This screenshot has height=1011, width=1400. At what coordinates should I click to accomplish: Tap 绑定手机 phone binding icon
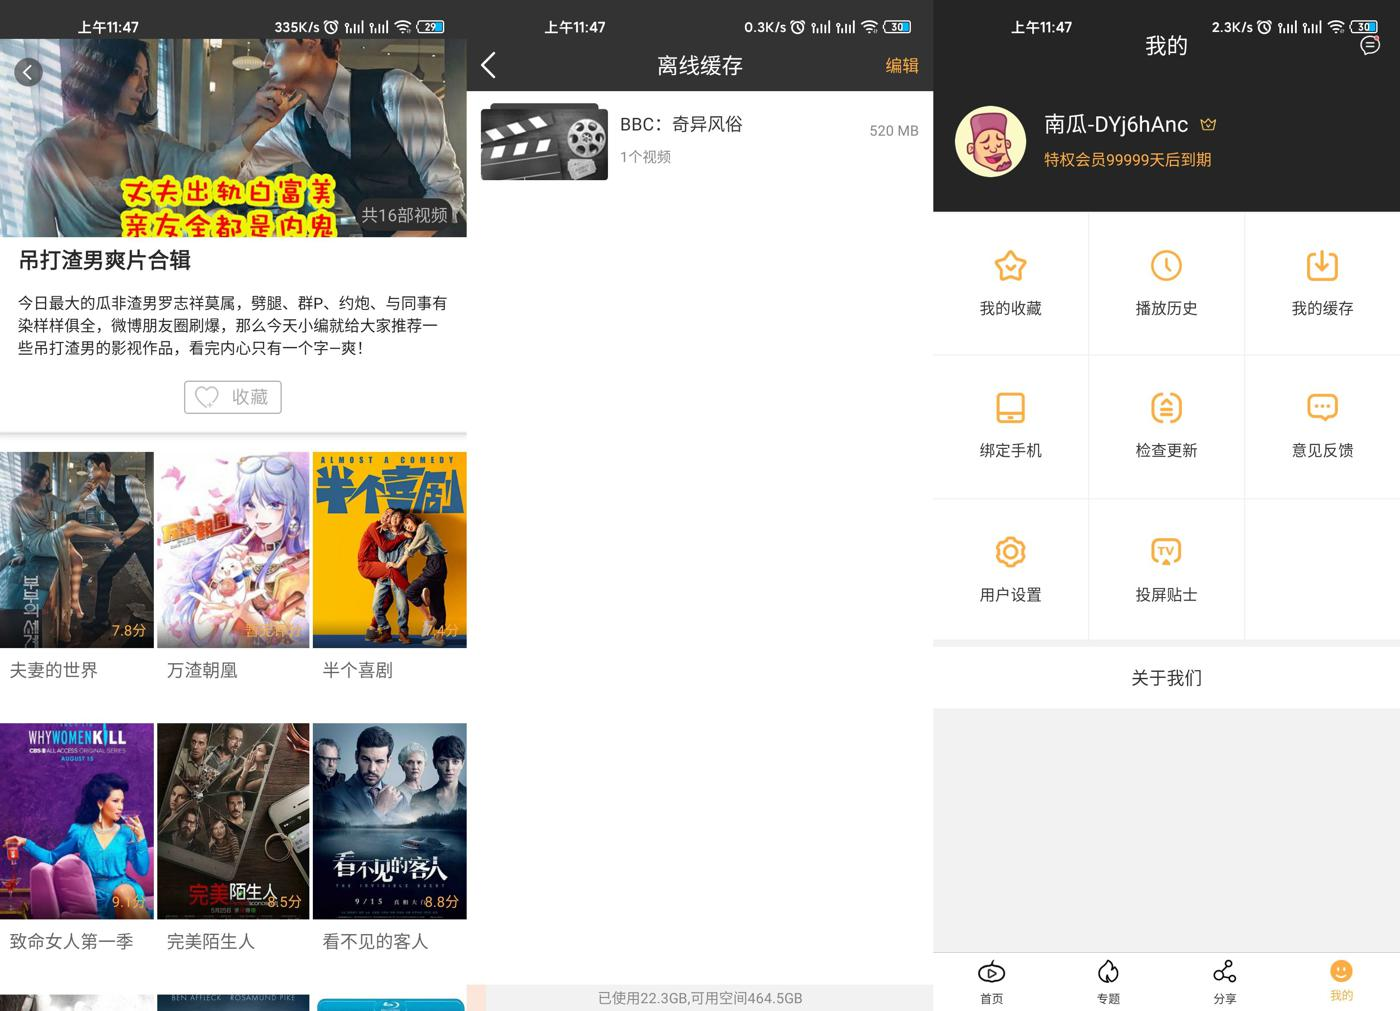[x=1009, y=409]
